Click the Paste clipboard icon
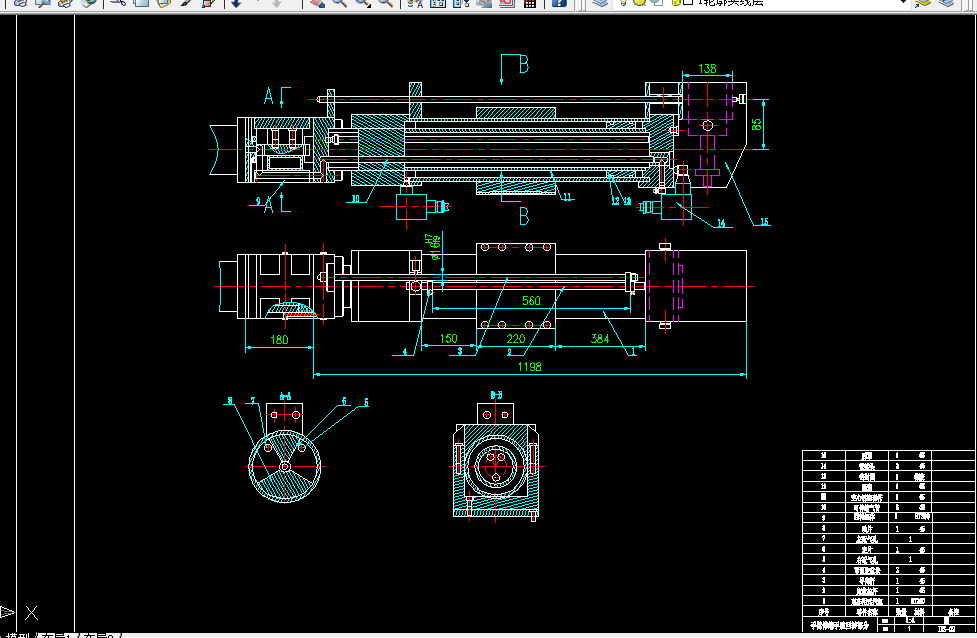Image resolution: width=977 pixels, height=638 pixels. (x=163, y=2)
